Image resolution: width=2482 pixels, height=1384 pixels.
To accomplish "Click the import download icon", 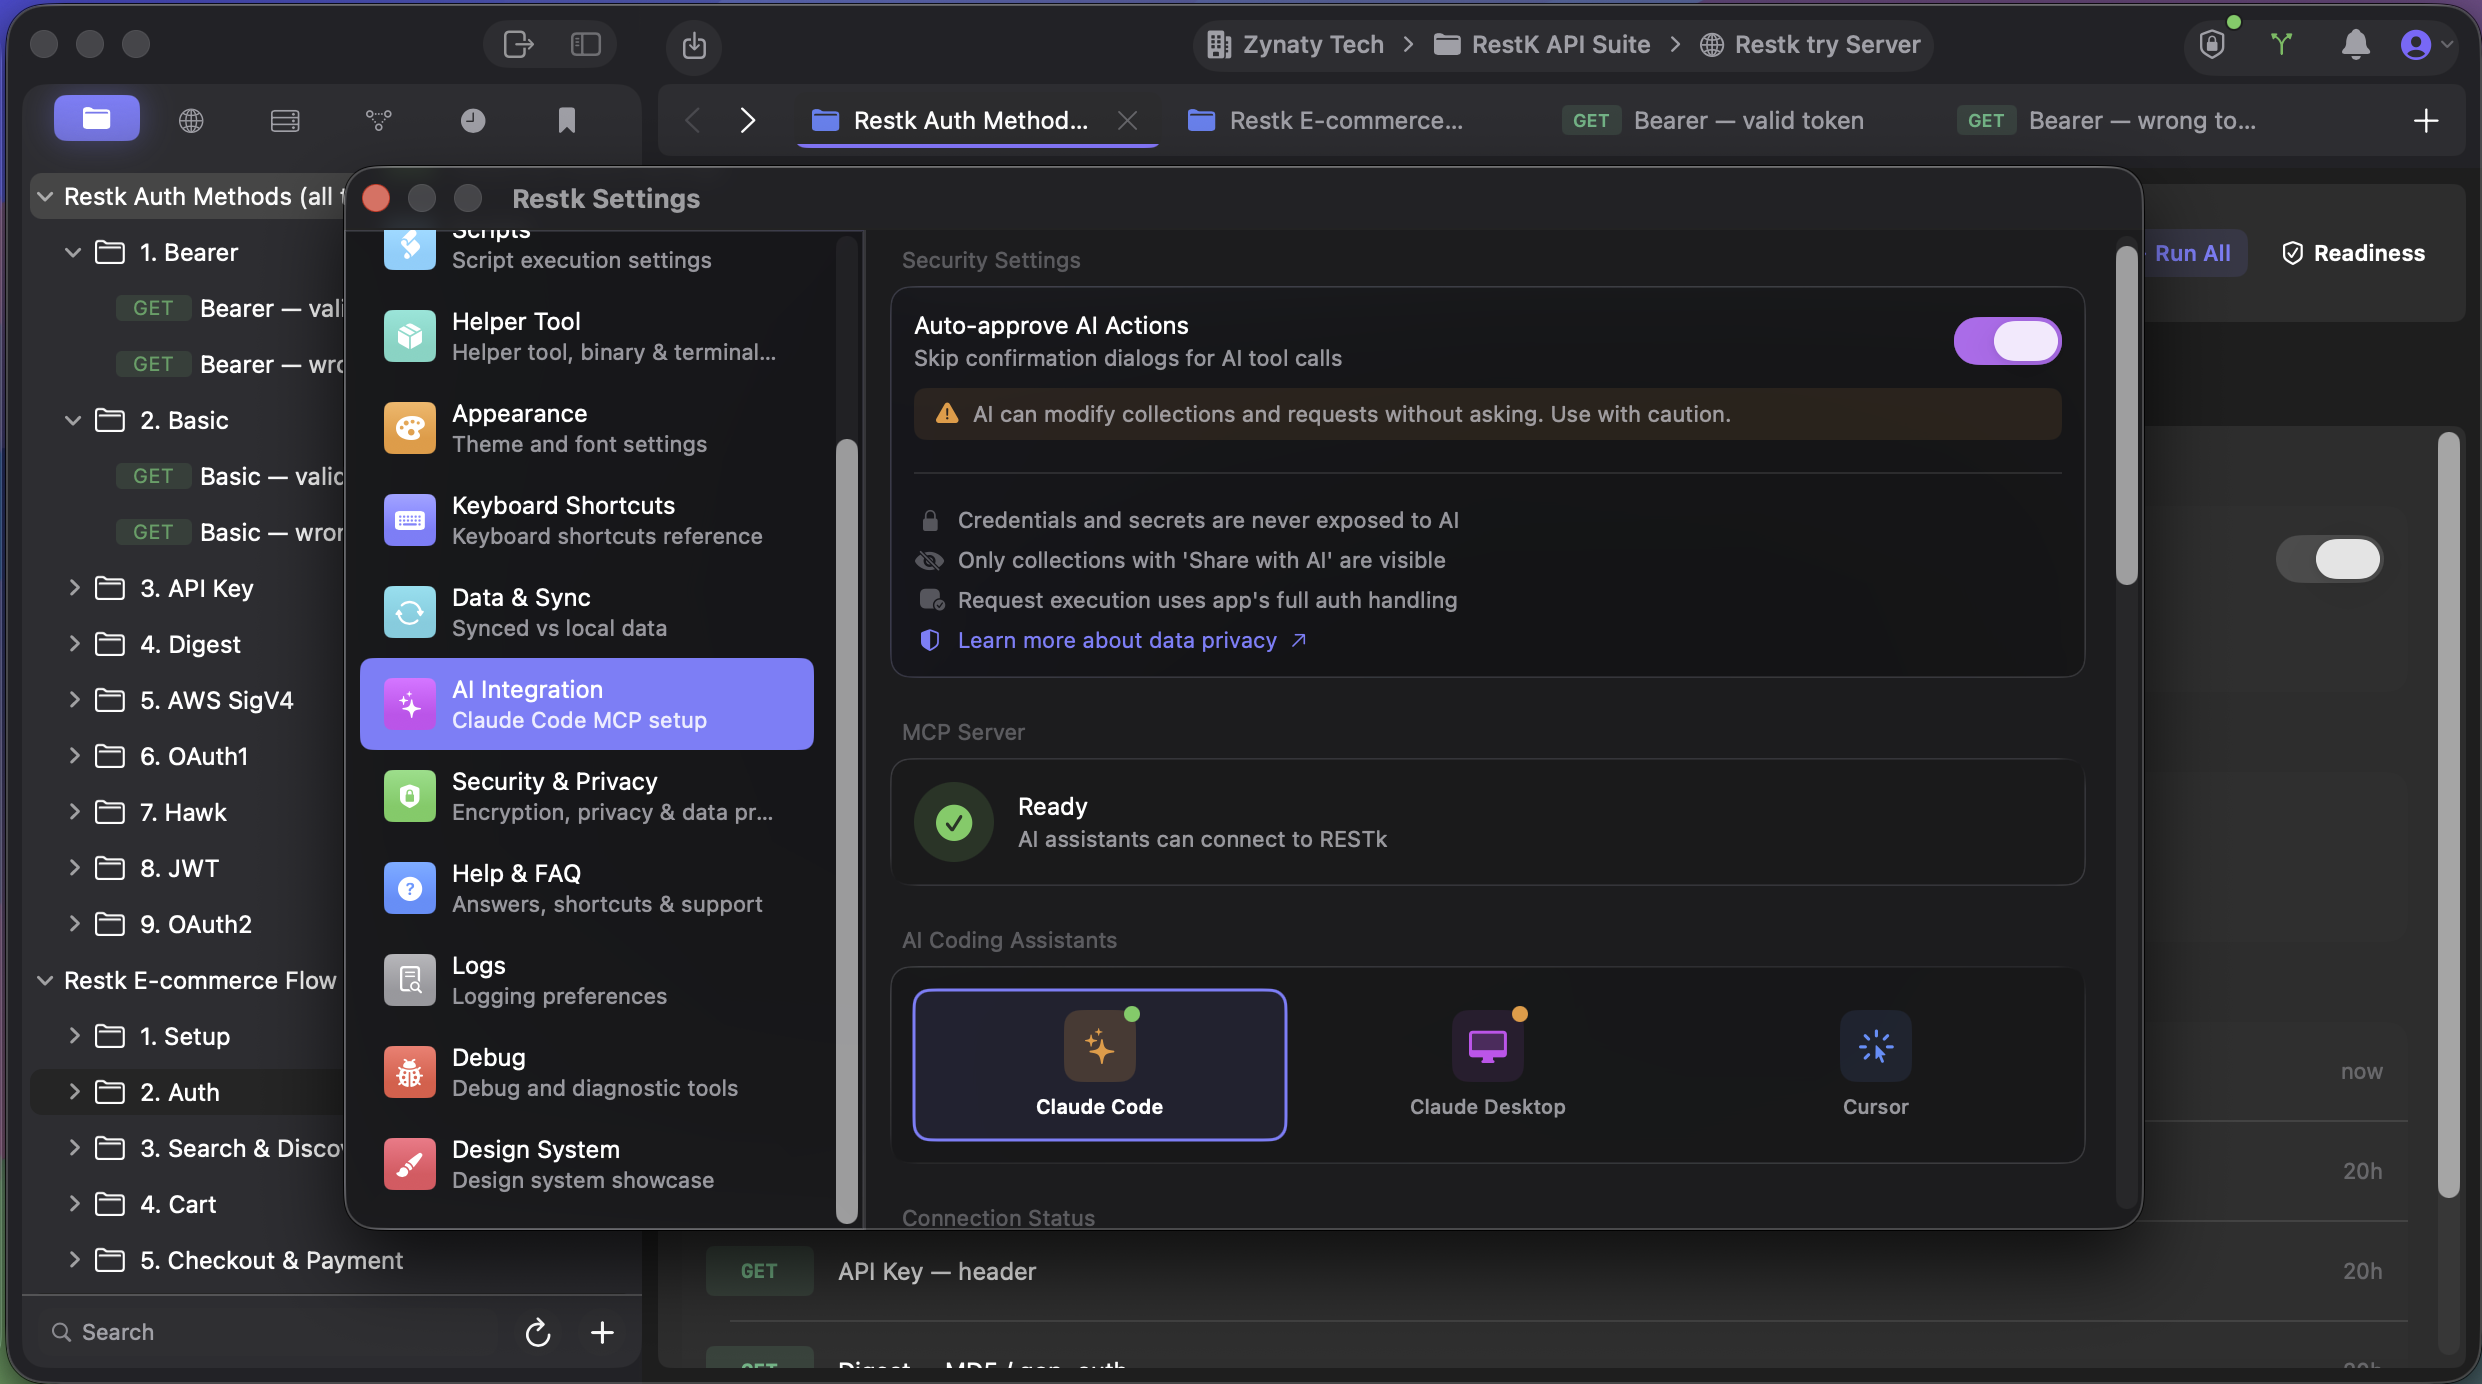I will click(694, 45).
